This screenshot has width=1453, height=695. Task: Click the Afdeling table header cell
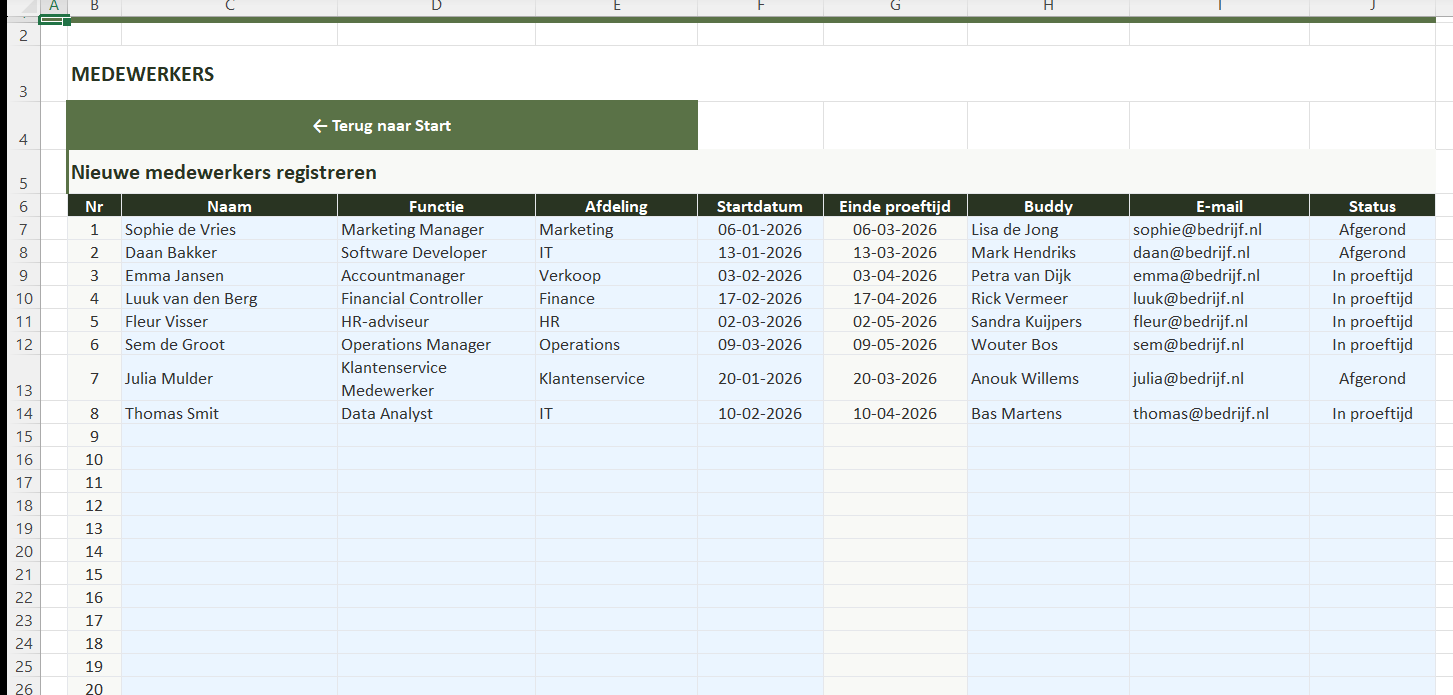(x=616, y=207)
